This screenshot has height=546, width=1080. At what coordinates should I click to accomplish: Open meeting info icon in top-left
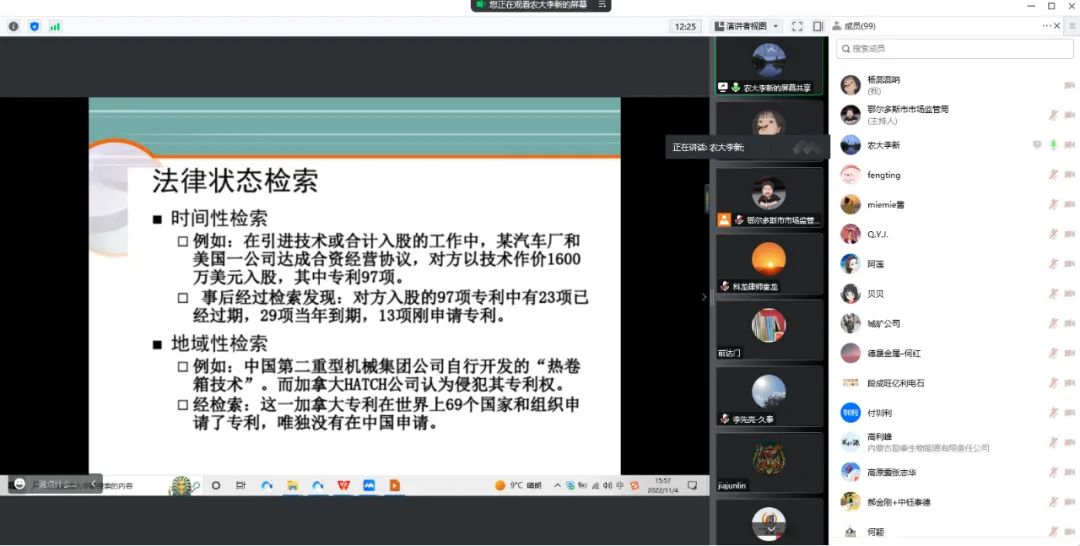pos(14,26)
